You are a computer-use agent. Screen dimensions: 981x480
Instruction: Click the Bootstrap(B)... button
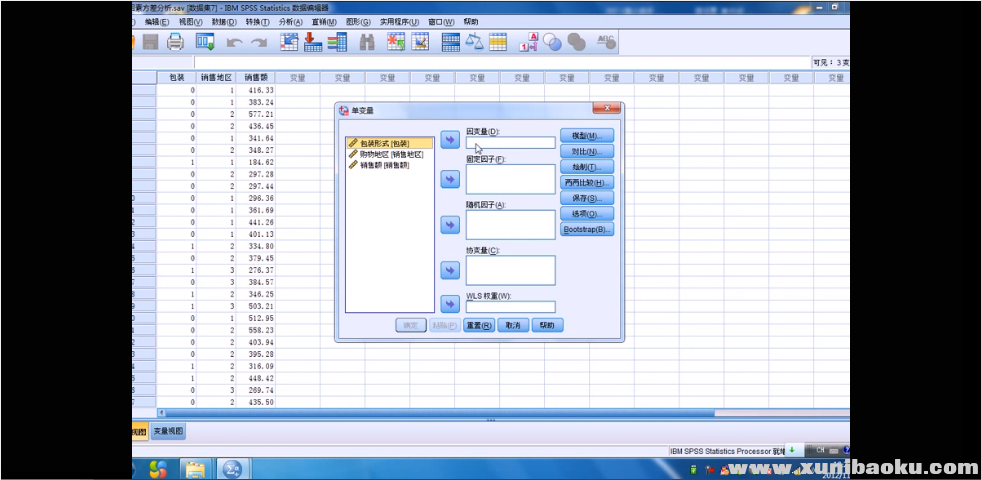point(586,229)
